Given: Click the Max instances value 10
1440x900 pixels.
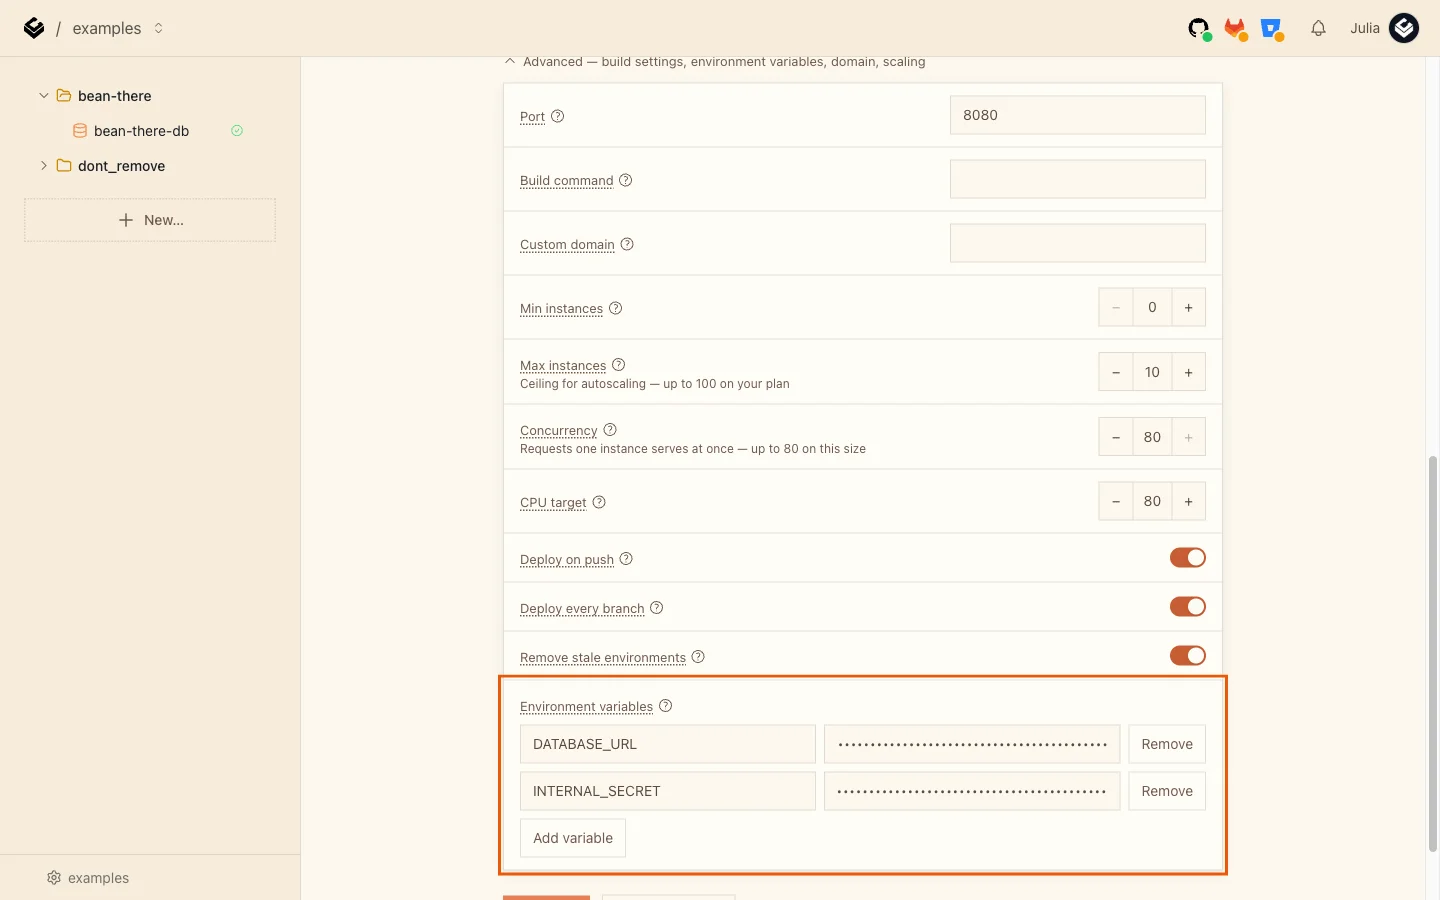Looking at the screenshot, I should (1152, 372).
